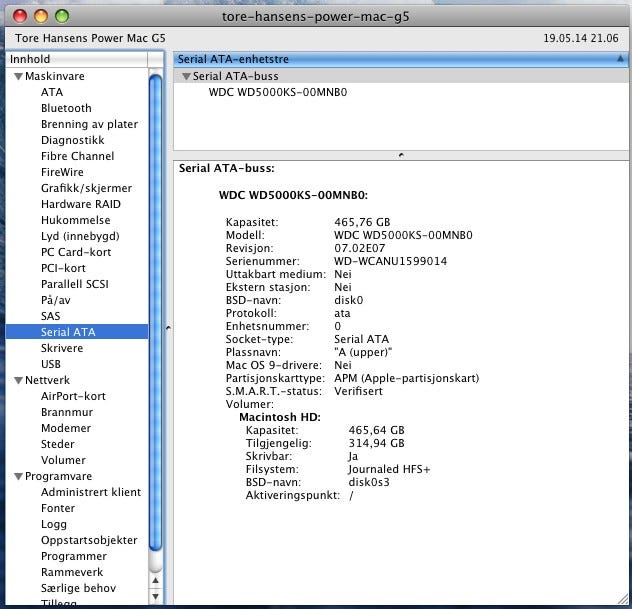
Task: Select Fibre Channel item
Action: (77, 156)
